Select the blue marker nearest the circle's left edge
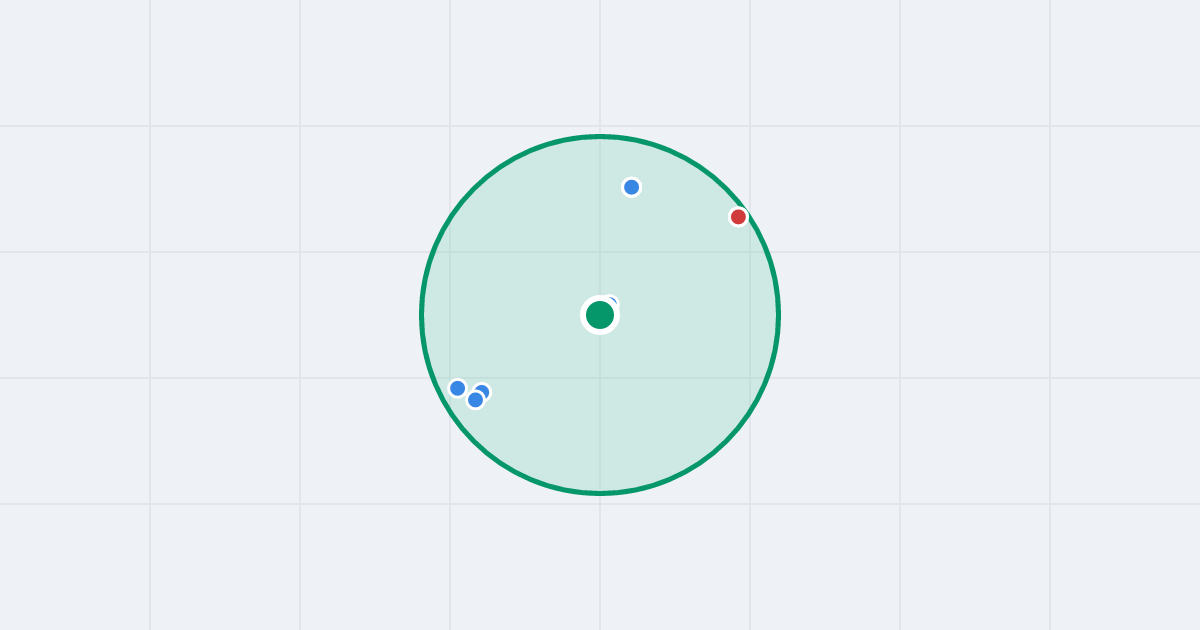 (x=458, y=388)
